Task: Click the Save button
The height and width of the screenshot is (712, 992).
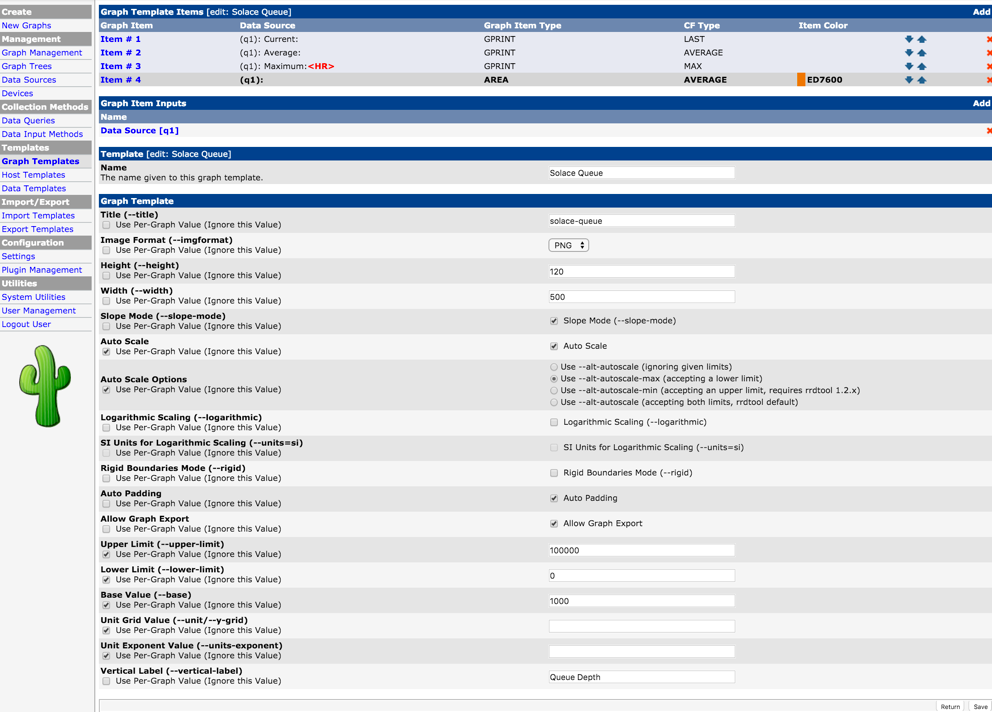Action: [980, 706]
